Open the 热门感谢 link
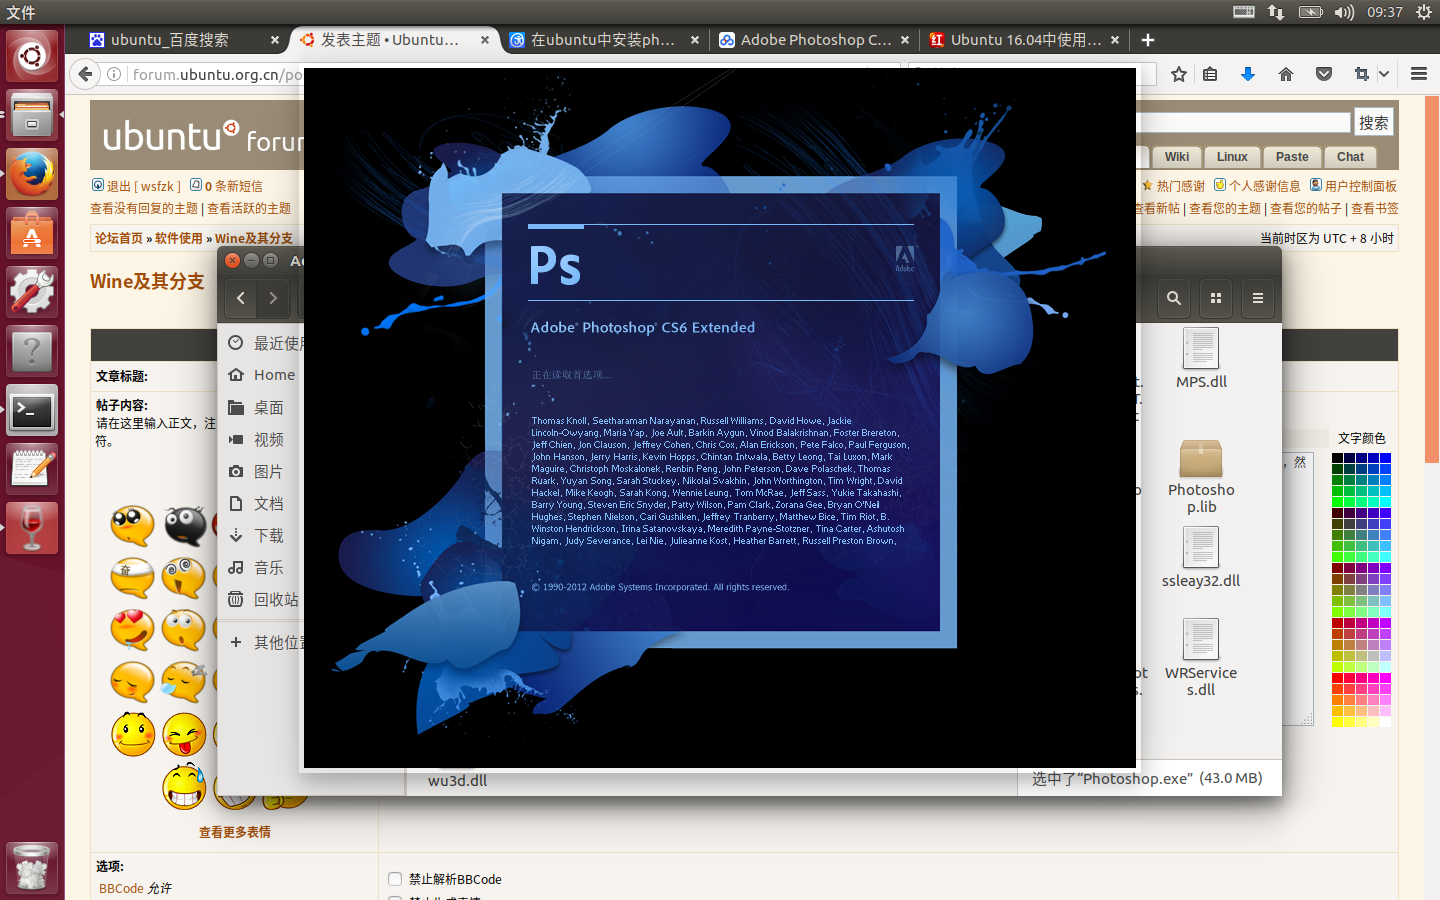Screen dimensions: 1440x900 [1181, 186]
